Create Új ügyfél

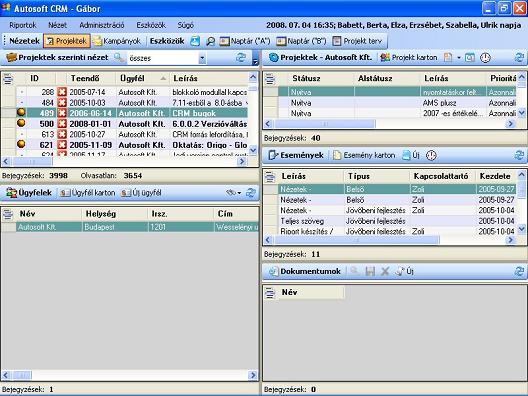coord(141,193)
